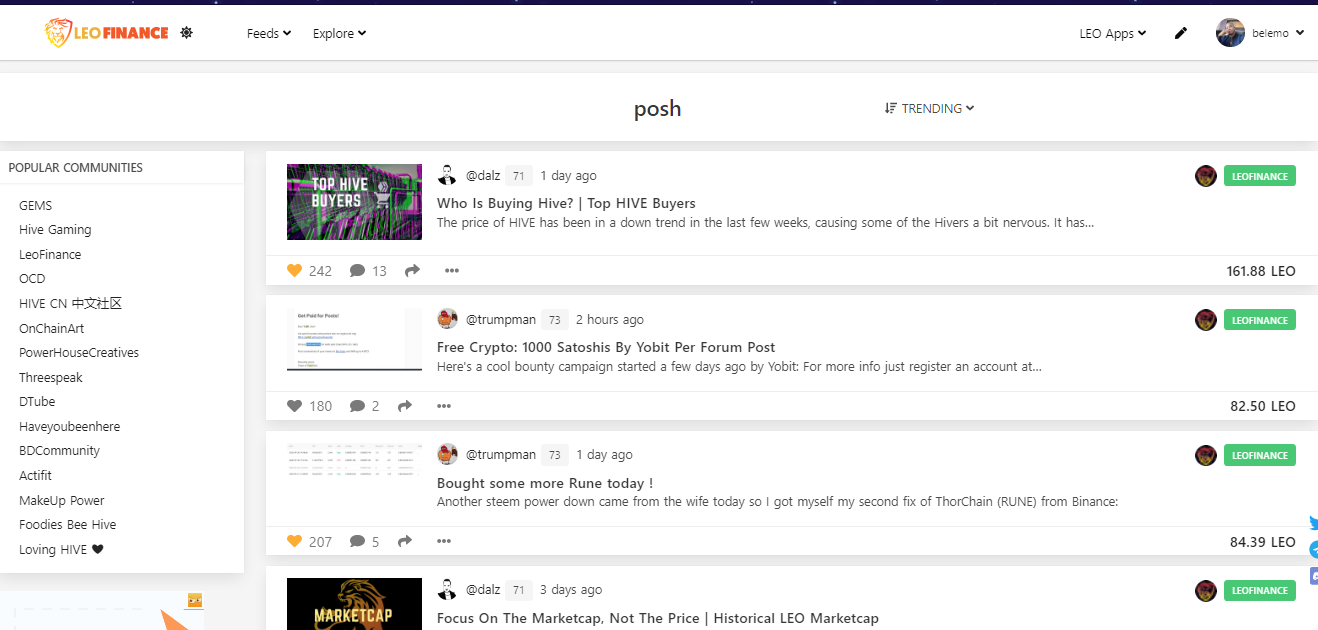Image resolution: width=1318 pixels, height=630 pixels.
Task: Share via the Twitter icon
Action: pyautogui.click(x=1313, y=524)
